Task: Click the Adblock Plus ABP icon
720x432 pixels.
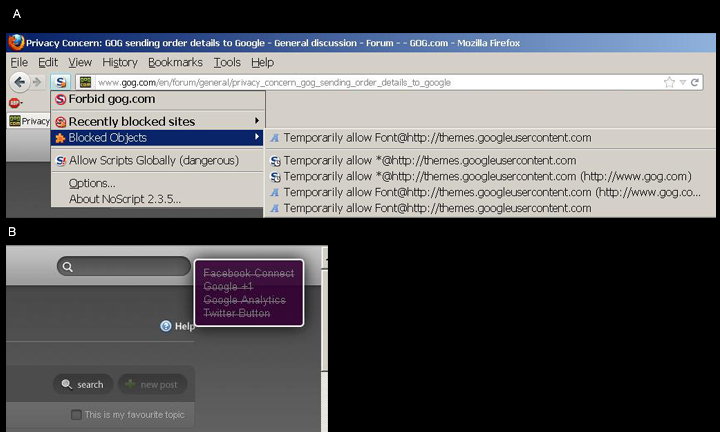Action: point(15,103)
